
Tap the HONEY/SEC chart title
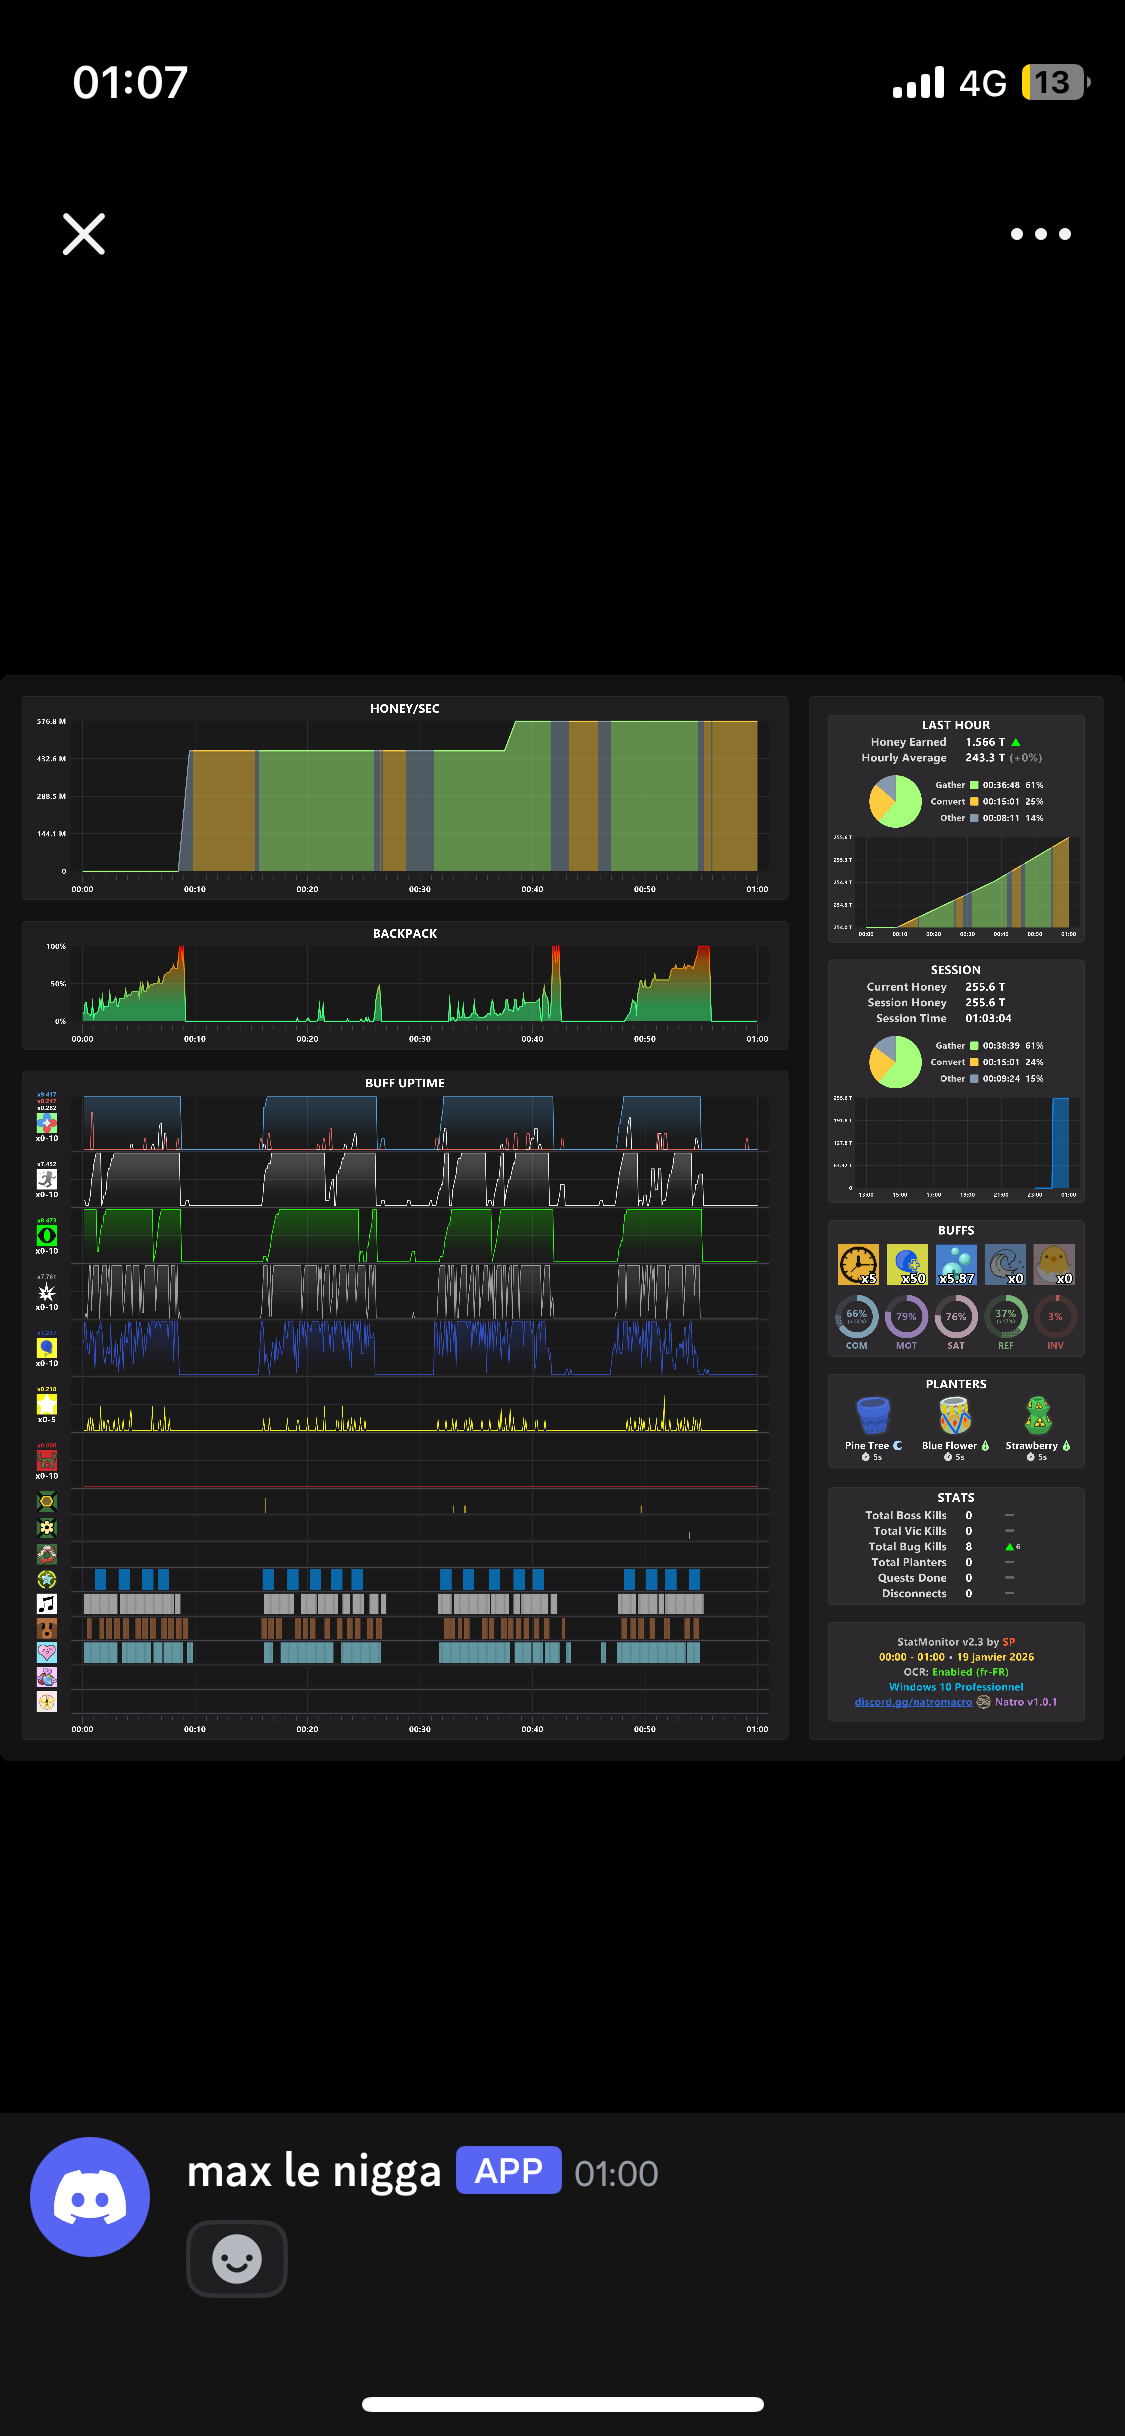(405, 709)
